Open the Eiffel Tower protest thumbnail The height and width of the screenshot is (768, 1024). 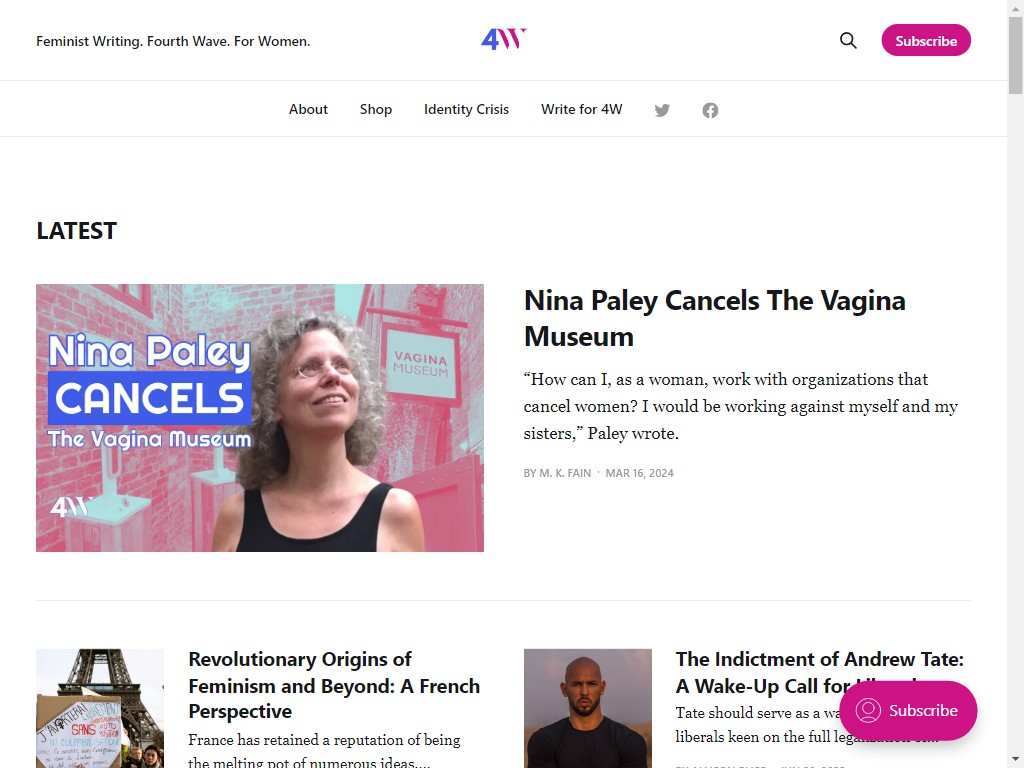[x=100, y=708]
